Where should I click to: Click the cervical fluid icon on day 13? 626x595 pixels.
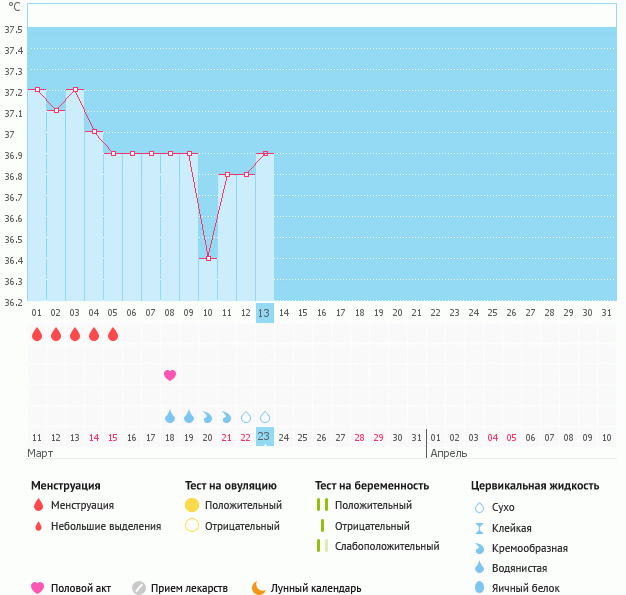[265, 416]
